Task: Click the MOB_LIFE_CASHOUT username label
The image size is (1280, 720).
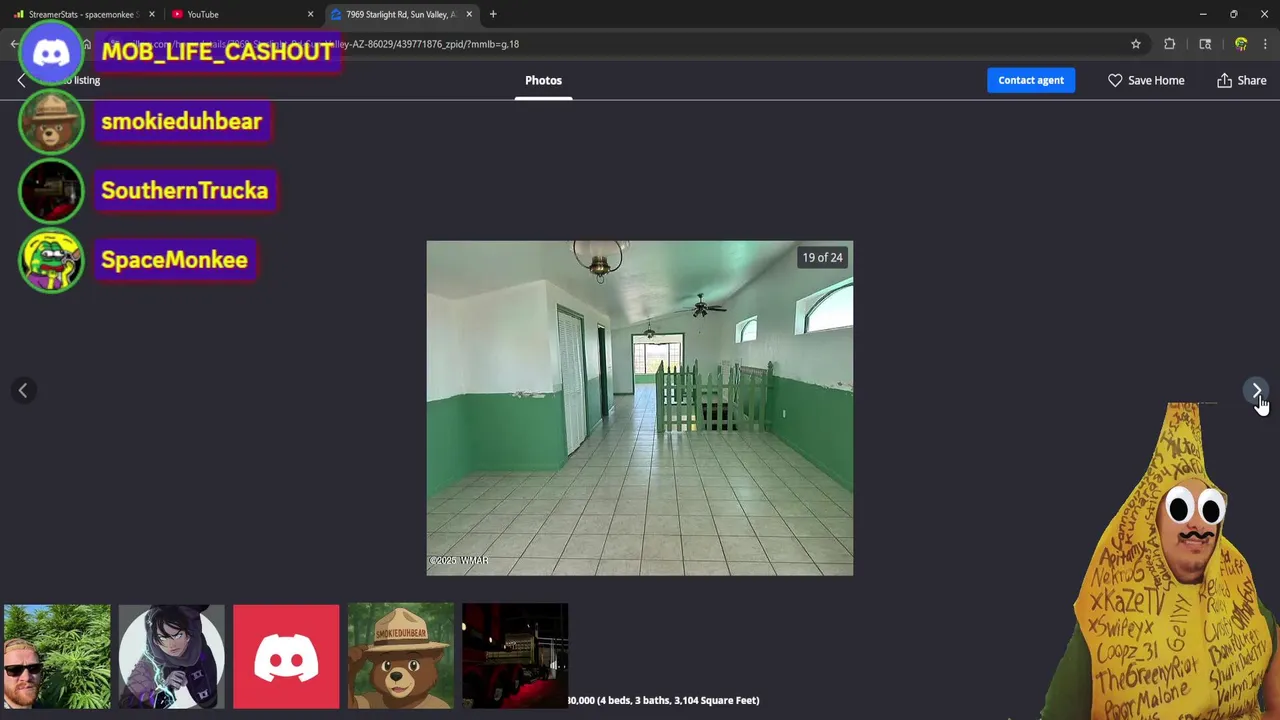Action: [217, 52]
